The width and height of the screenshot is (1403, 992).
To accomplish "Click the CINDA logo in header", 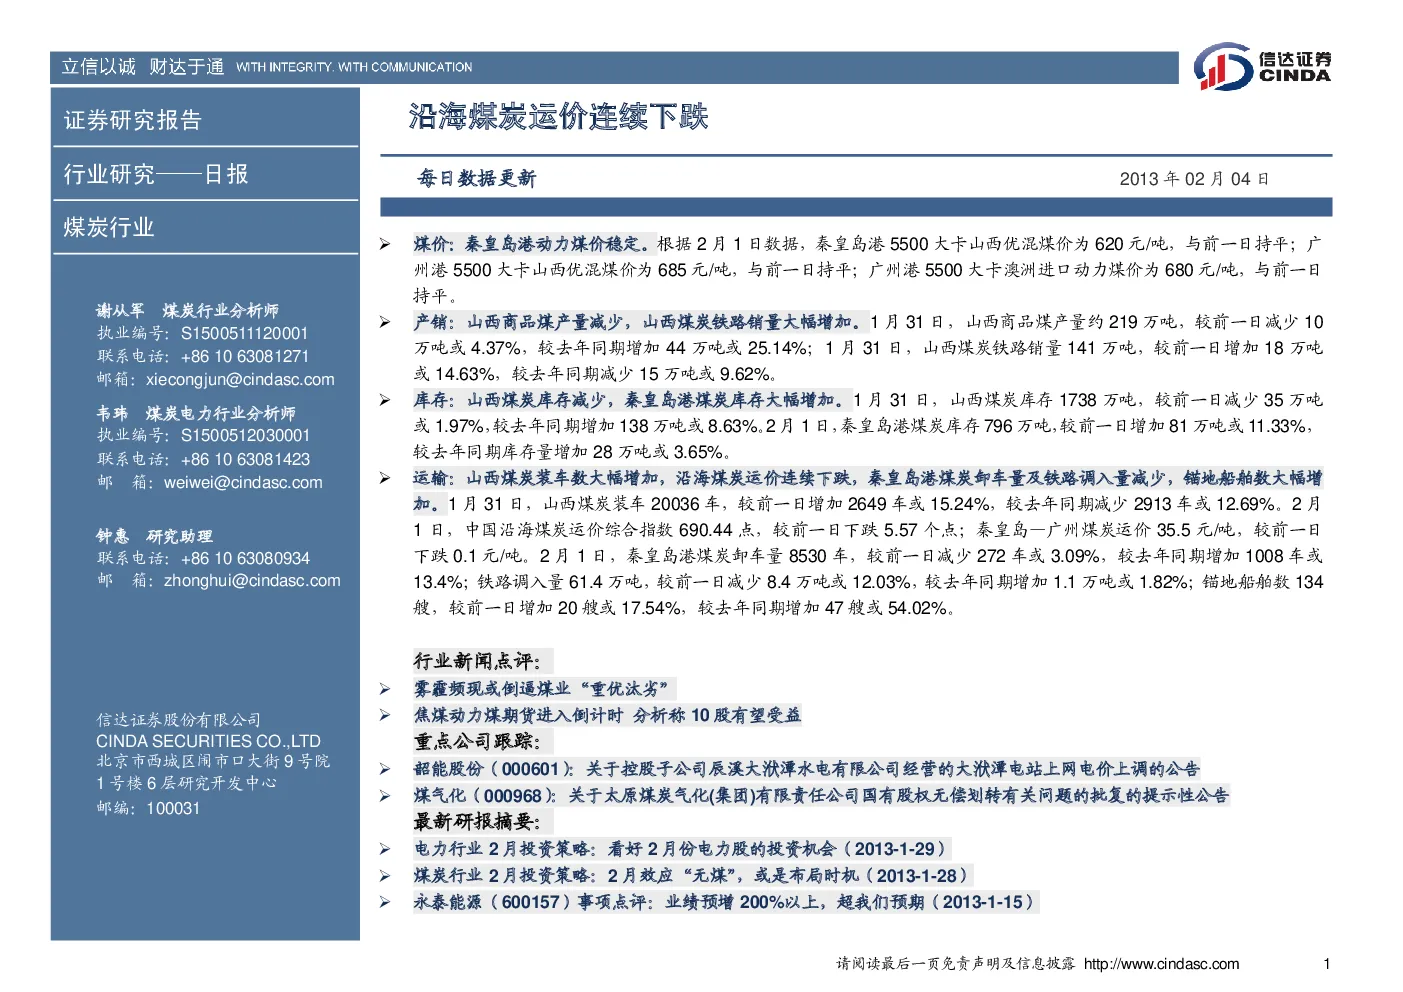I will click(1262, 67).
